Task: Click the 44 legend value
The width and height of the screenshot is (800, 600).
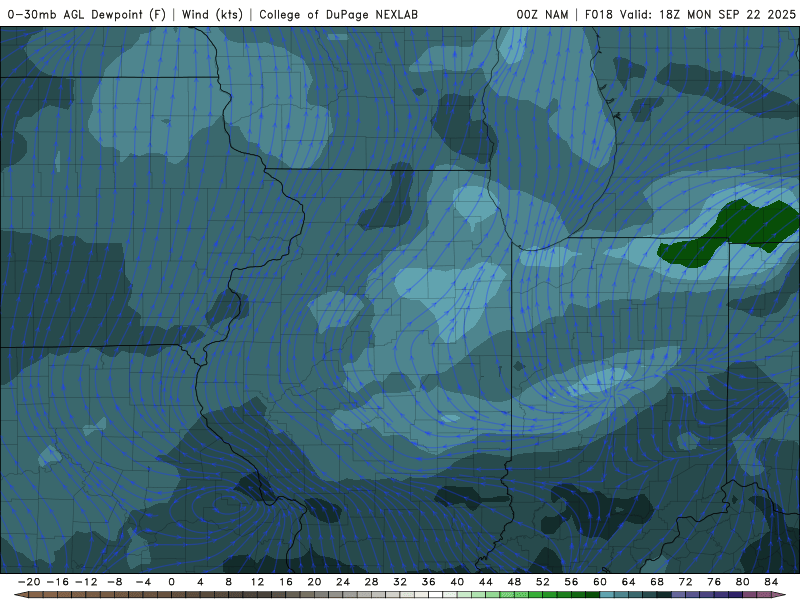Action: 486,582
